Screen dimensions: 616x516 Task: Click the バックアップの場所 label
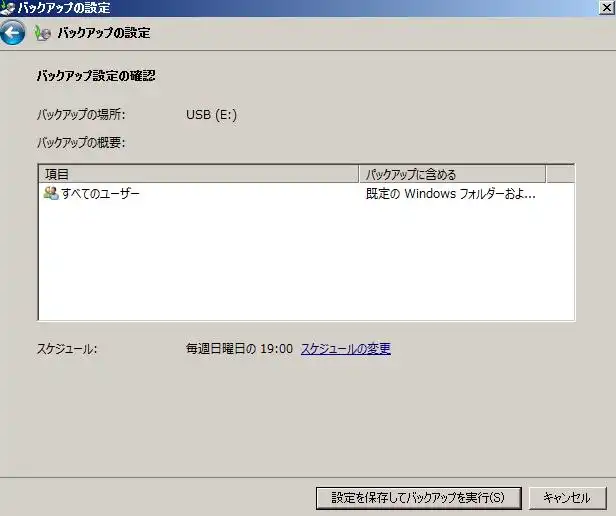tap(81, 114)
